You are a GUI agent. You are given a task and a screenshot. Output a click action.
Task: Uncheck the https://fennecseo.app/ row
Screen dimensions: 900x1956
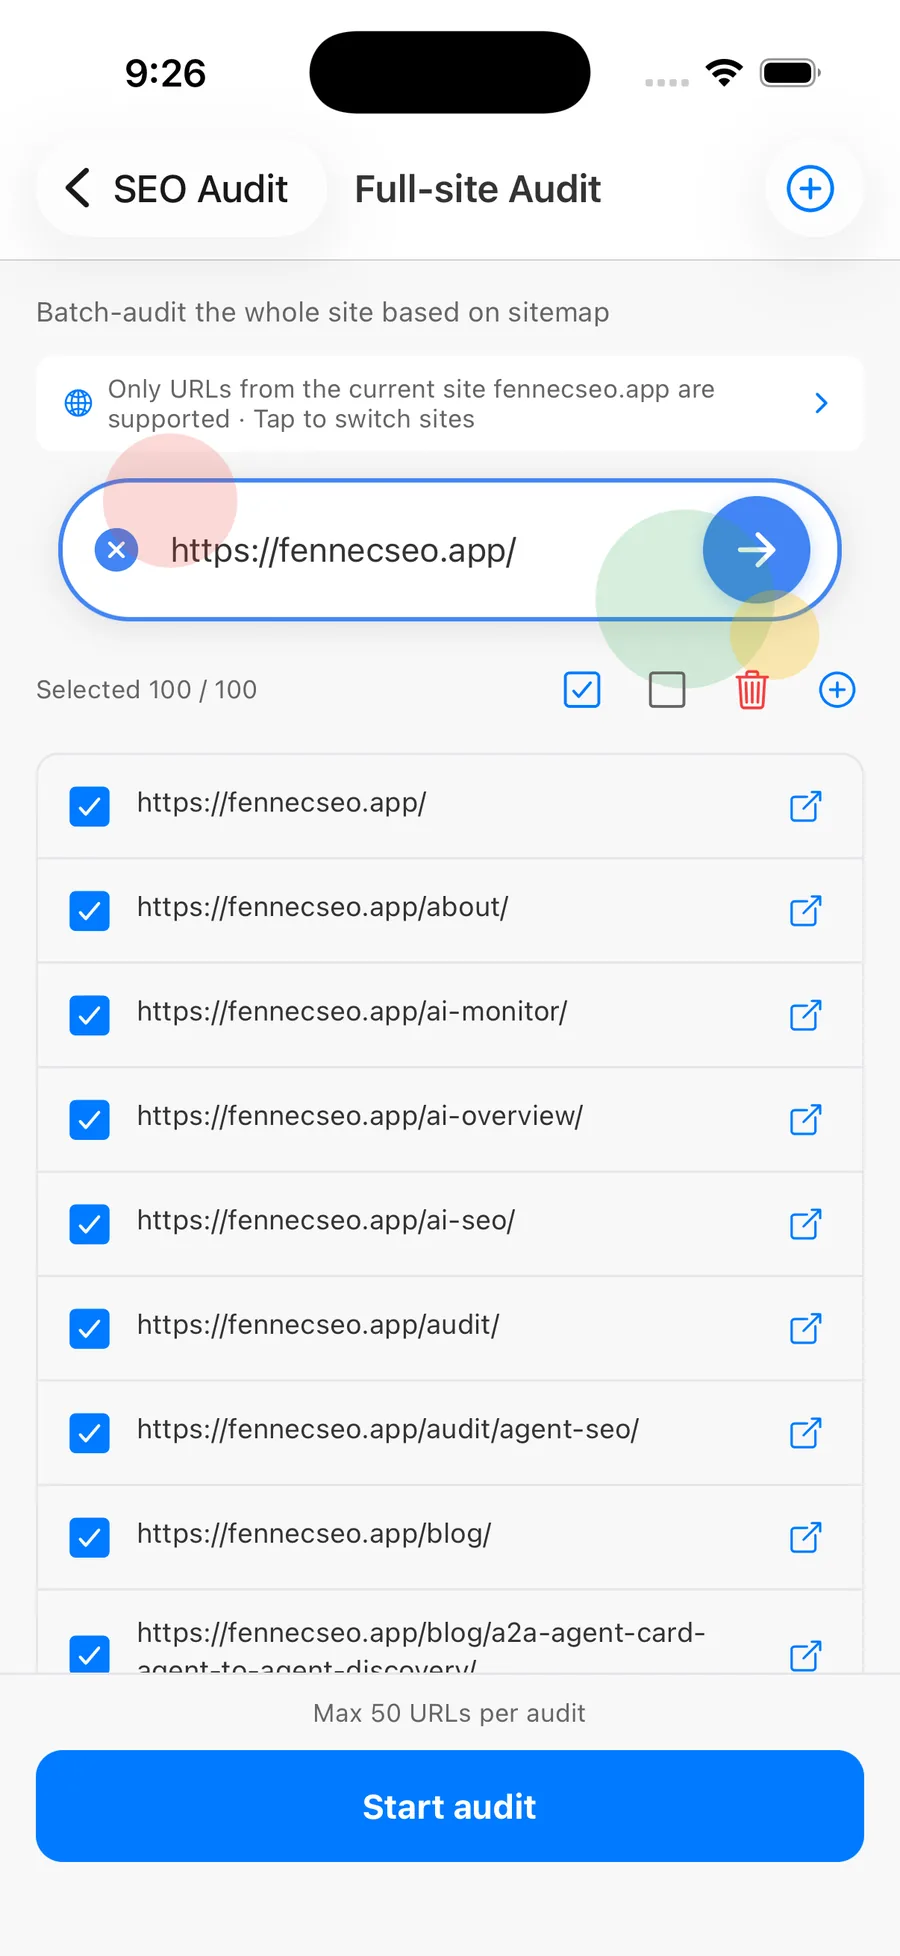pos(90,806)
